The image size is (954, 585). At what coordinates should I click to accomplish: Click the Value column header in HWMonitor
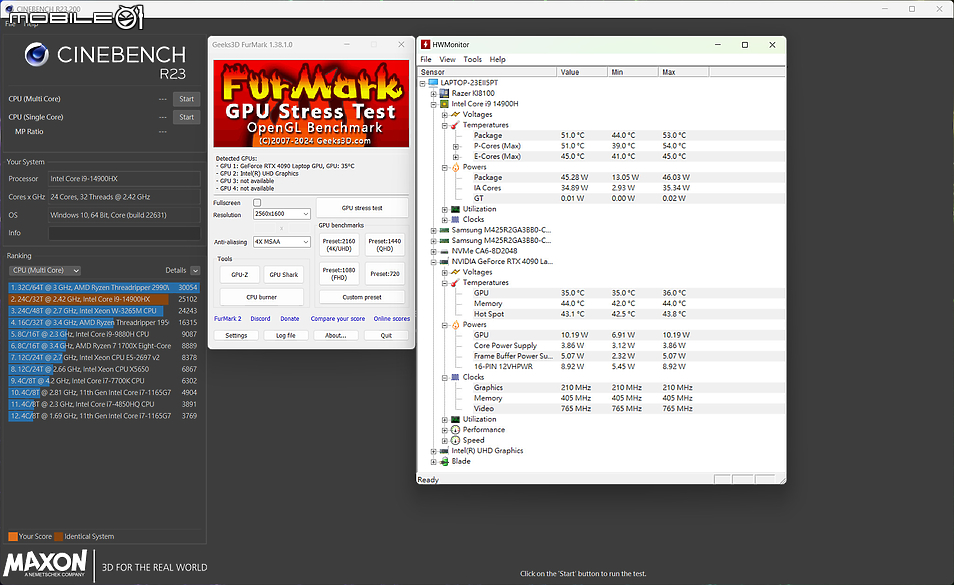[582, 72]
